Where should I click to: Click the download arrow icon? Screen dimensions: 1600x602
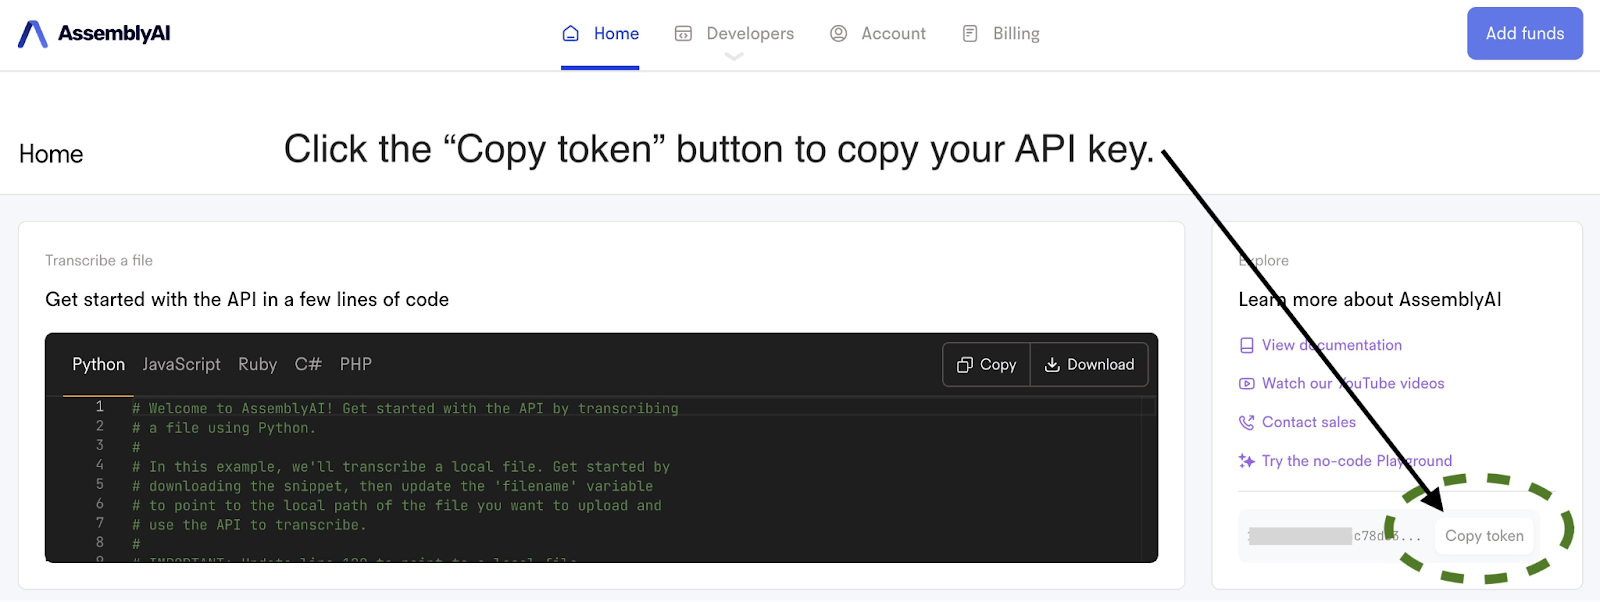(x=1052, y=365)
